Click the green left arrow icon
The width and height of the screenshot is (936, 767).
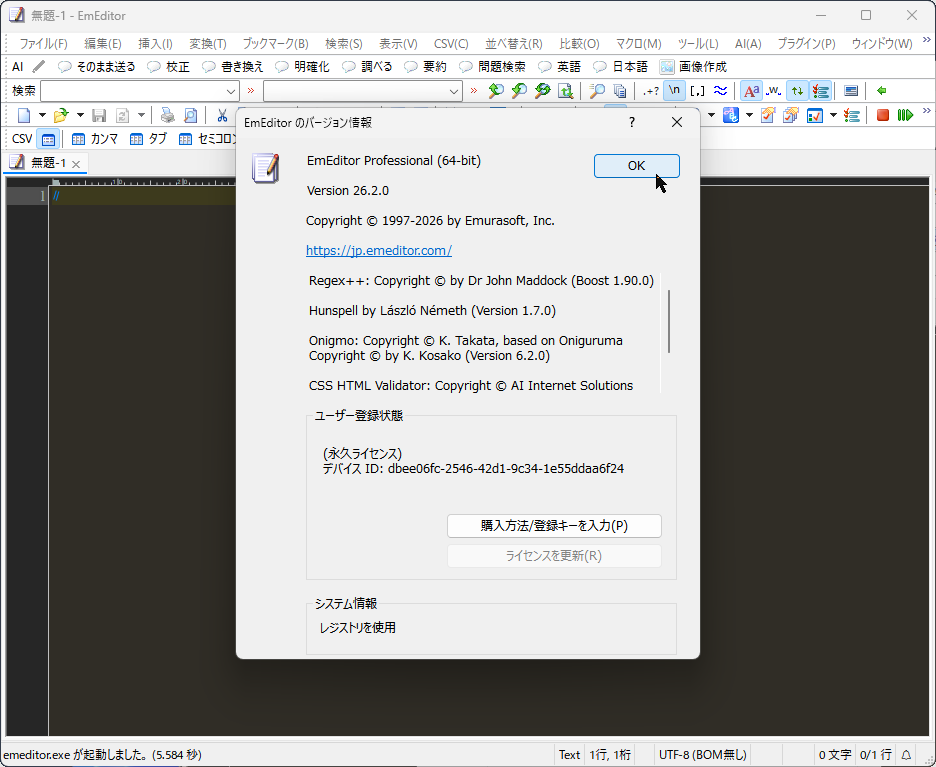coord(882,91)
